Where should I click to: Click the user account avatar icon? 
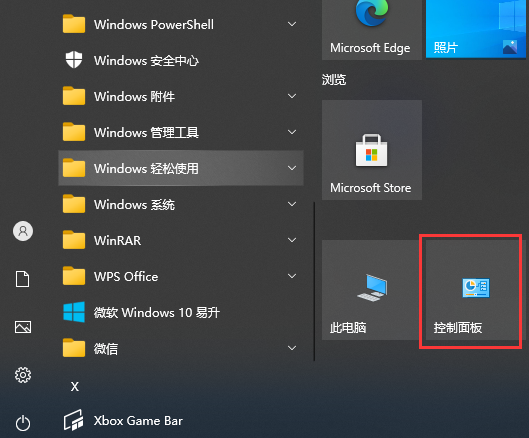tap(23, 231)
